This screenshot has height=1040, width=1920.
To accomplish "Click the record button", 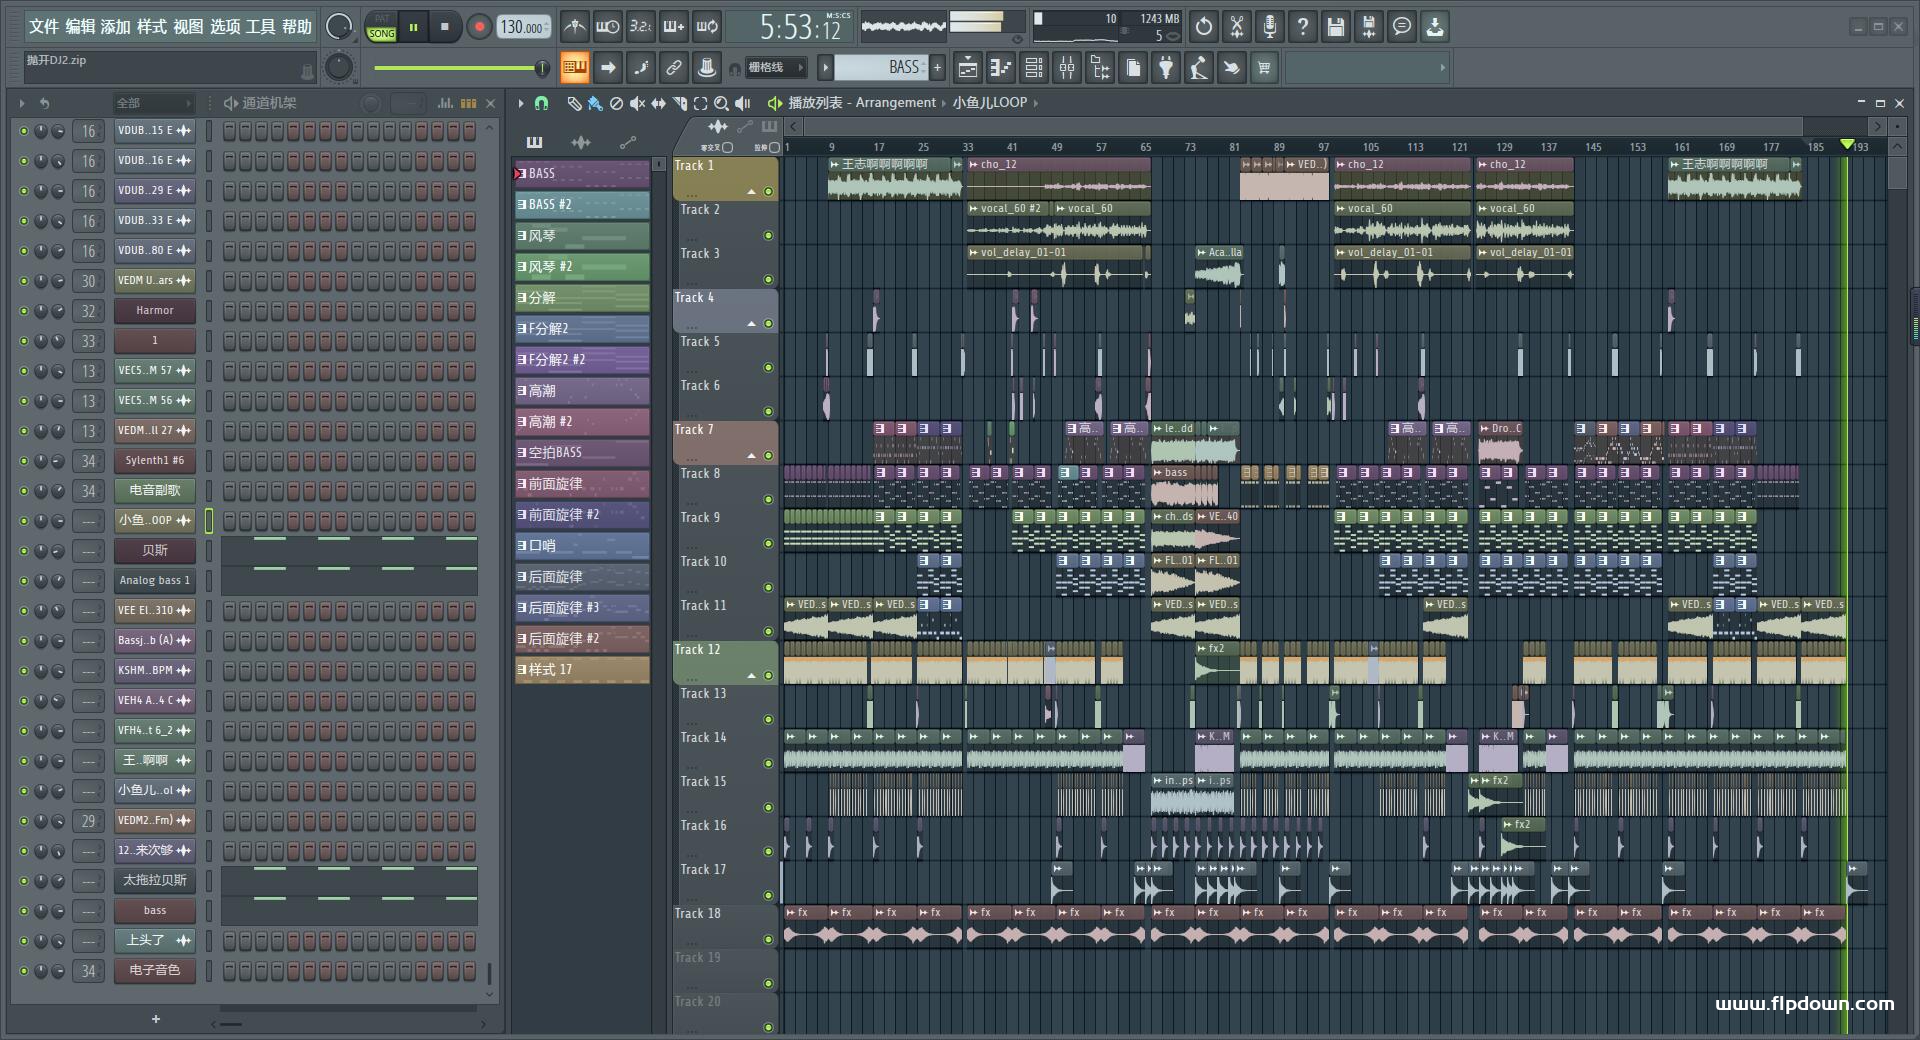I will pyautogui.click(x=479, y=27).
